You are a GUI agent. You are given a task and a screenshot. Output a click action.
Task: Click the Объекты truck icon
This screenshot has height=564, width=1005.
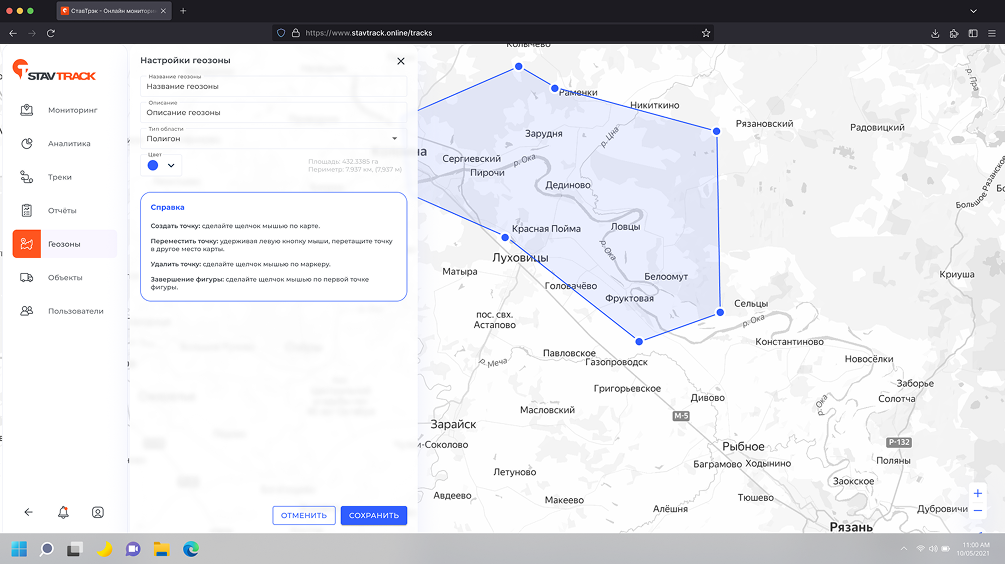point(27,277)
